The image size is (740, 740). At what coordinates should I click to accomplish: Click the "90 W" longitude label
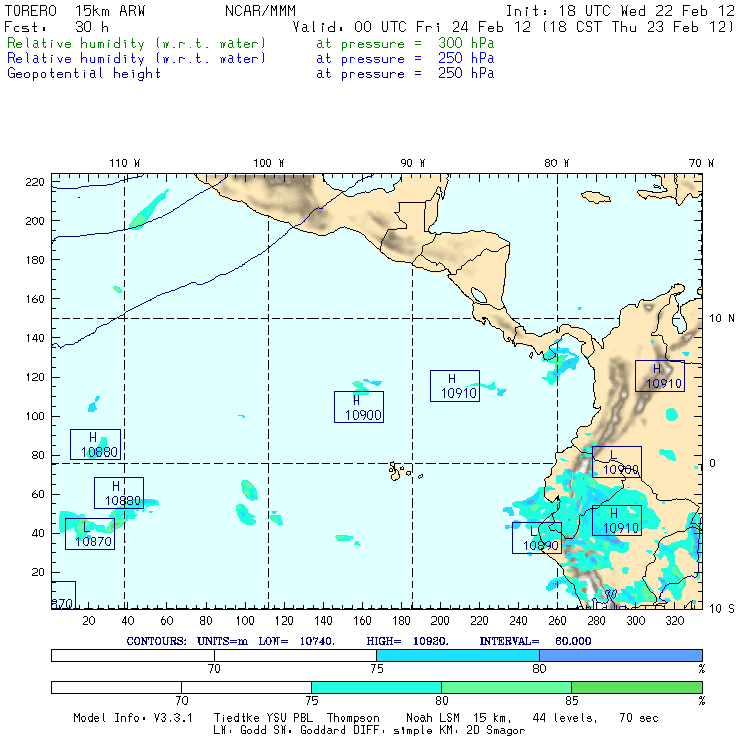point(412,163)
